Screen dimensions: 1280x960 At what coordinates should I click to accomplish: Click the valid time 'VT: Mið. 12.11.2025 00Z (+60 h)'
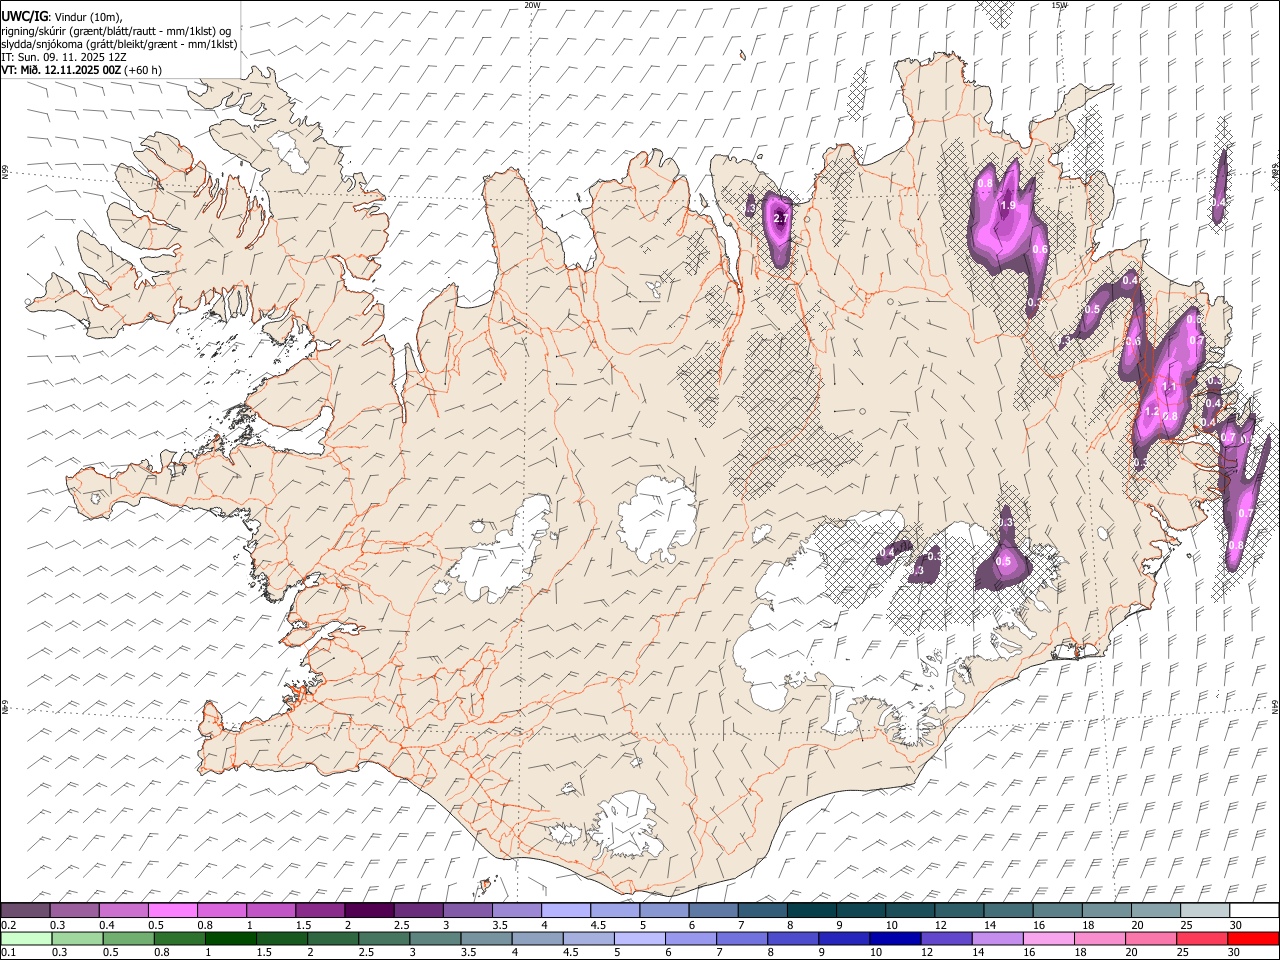81,70
